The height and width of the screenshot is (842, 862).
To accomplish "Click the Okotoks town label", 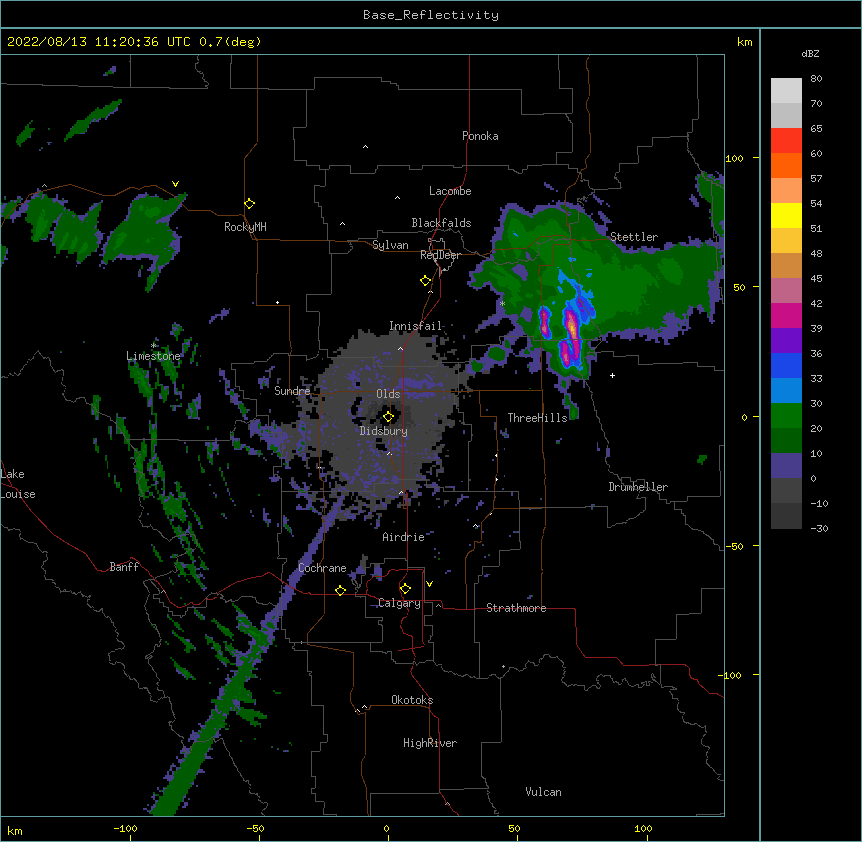I will 412,700.
